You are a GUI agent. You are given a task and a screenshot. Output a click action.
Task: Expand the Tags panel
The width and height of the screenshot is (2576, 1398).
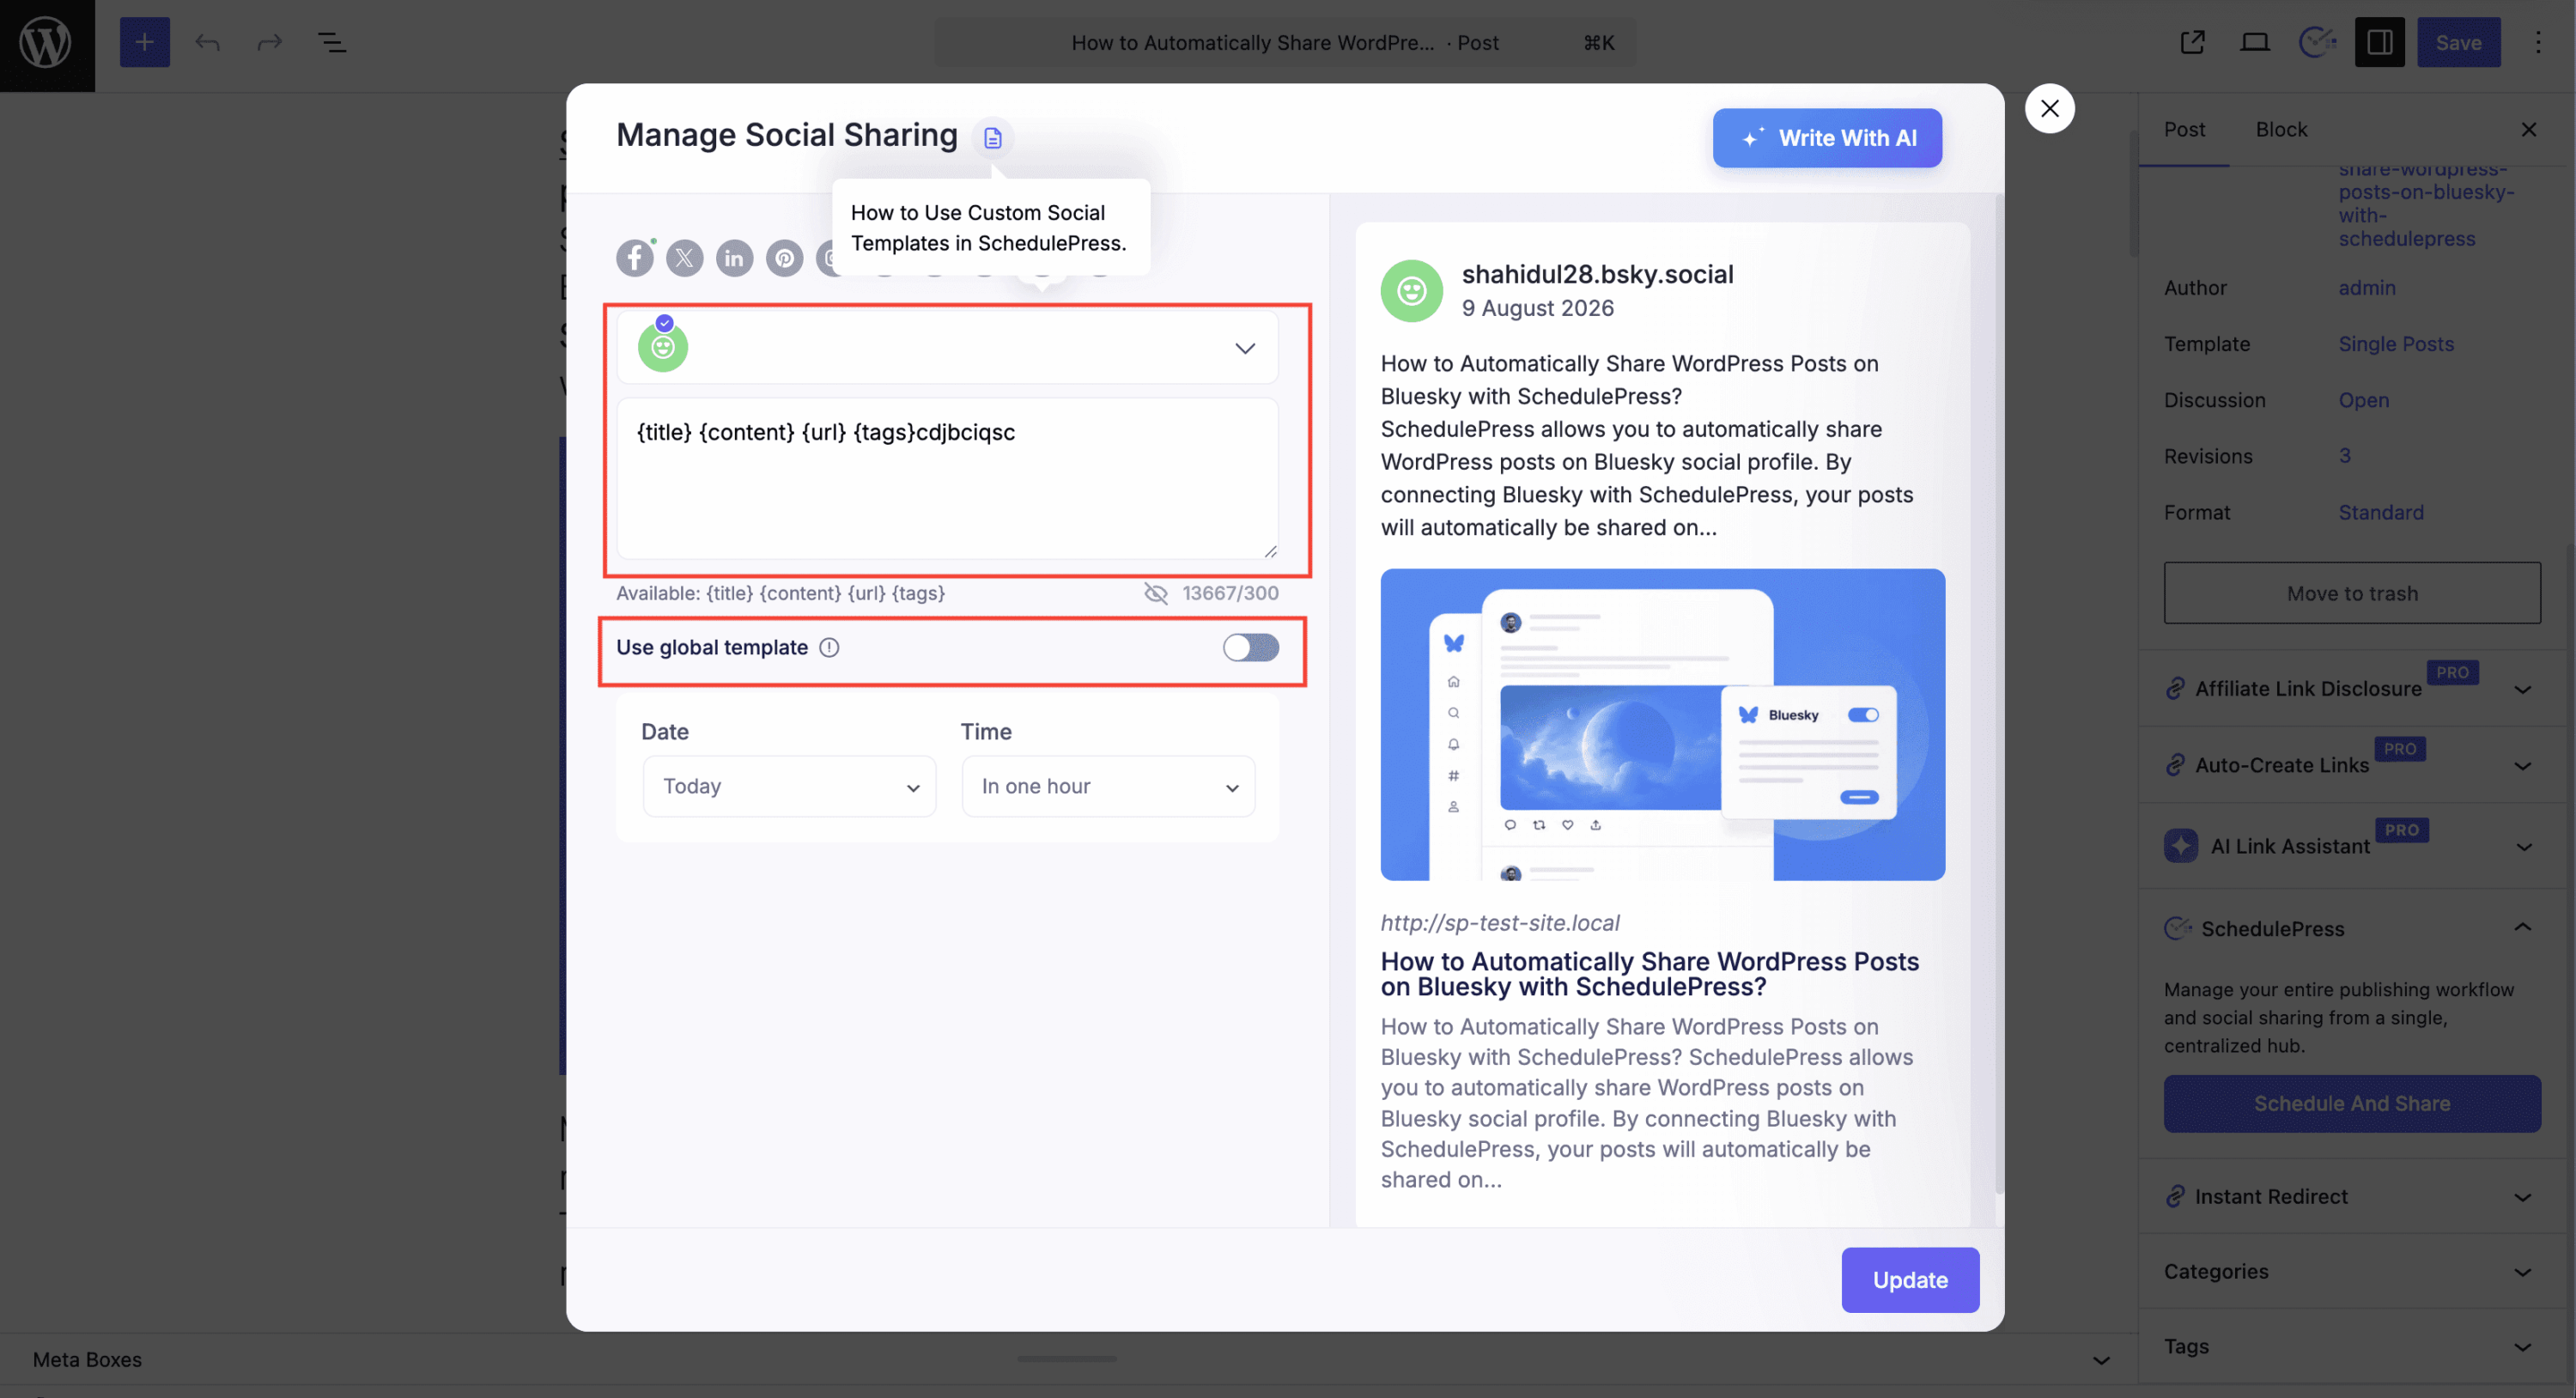point(2351,1346)
